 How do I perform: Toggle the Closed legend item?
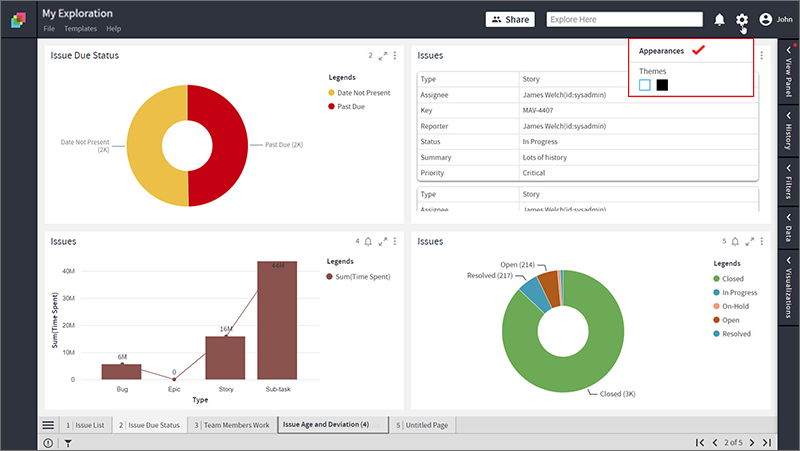[728, 279]
